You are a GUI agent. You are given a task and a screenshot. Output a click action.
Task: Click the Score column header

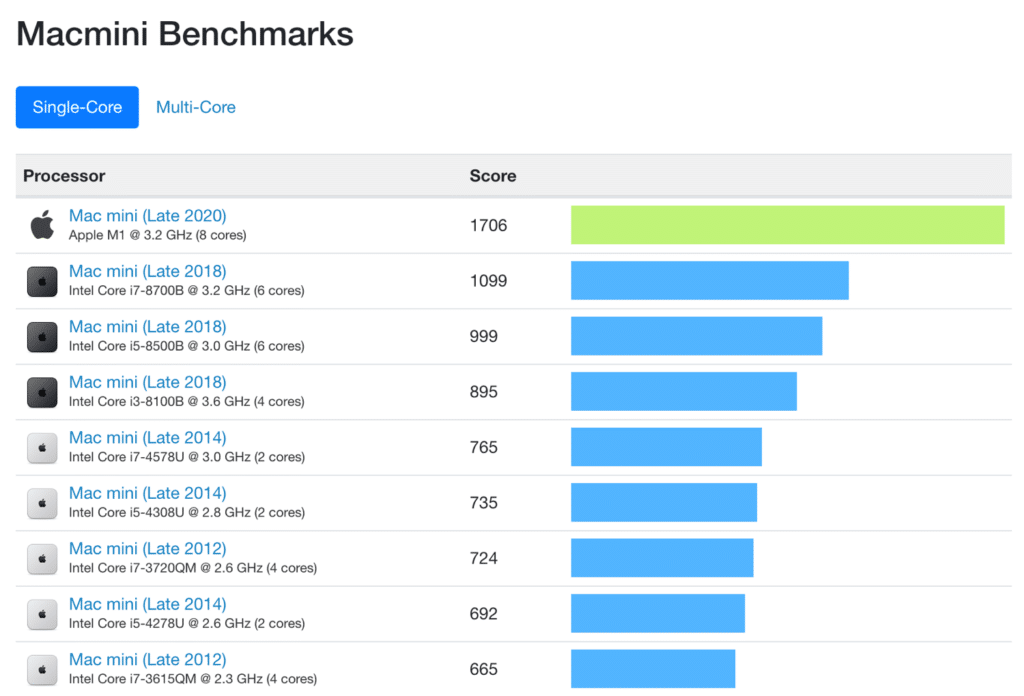coord(493,176)
